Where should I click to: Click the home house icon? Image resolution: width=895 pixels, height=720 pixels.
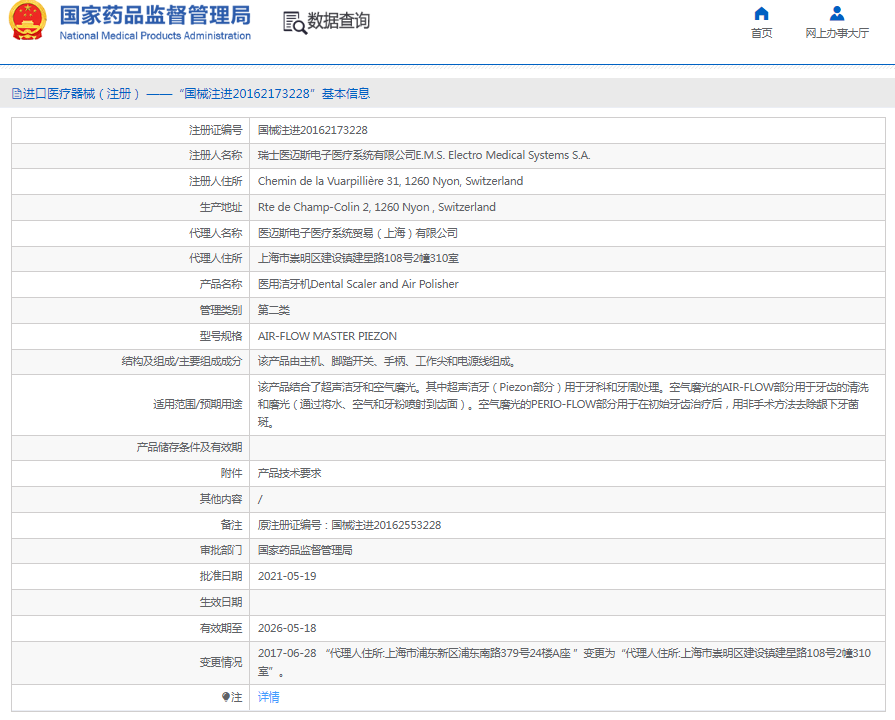[x=761, y=13]
